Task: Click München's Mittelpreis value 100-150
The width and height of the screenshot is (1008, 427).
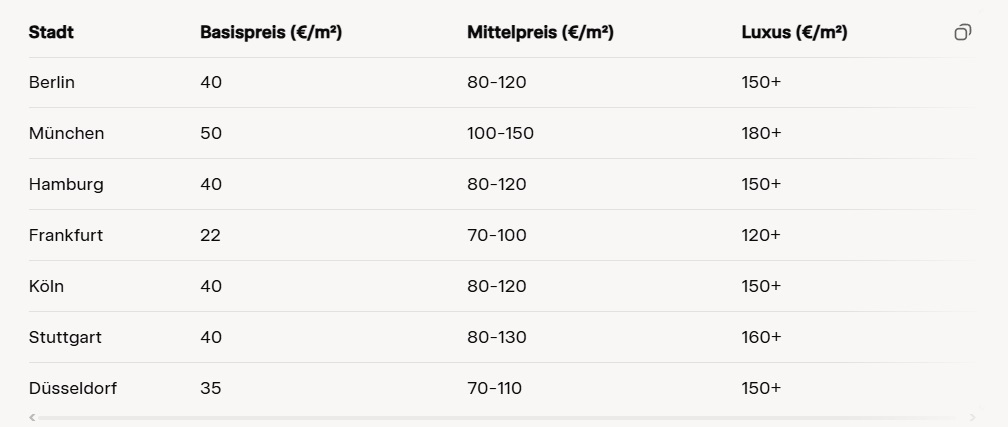Action: click(x=500, y=133)
